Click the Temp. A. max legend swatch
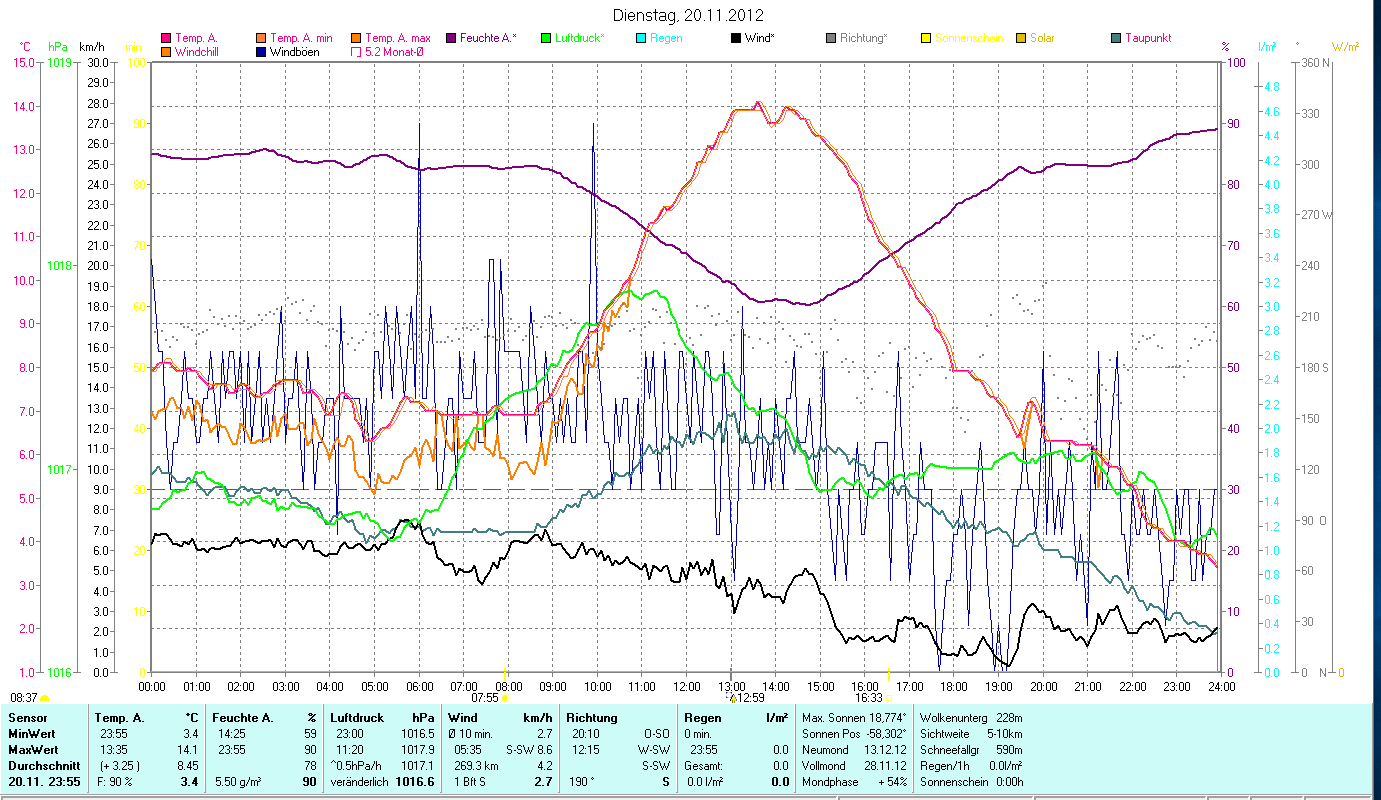Image resolution: width=1381 pixels, height=800 pixels. pyautogui.click(x=355, y=38)
